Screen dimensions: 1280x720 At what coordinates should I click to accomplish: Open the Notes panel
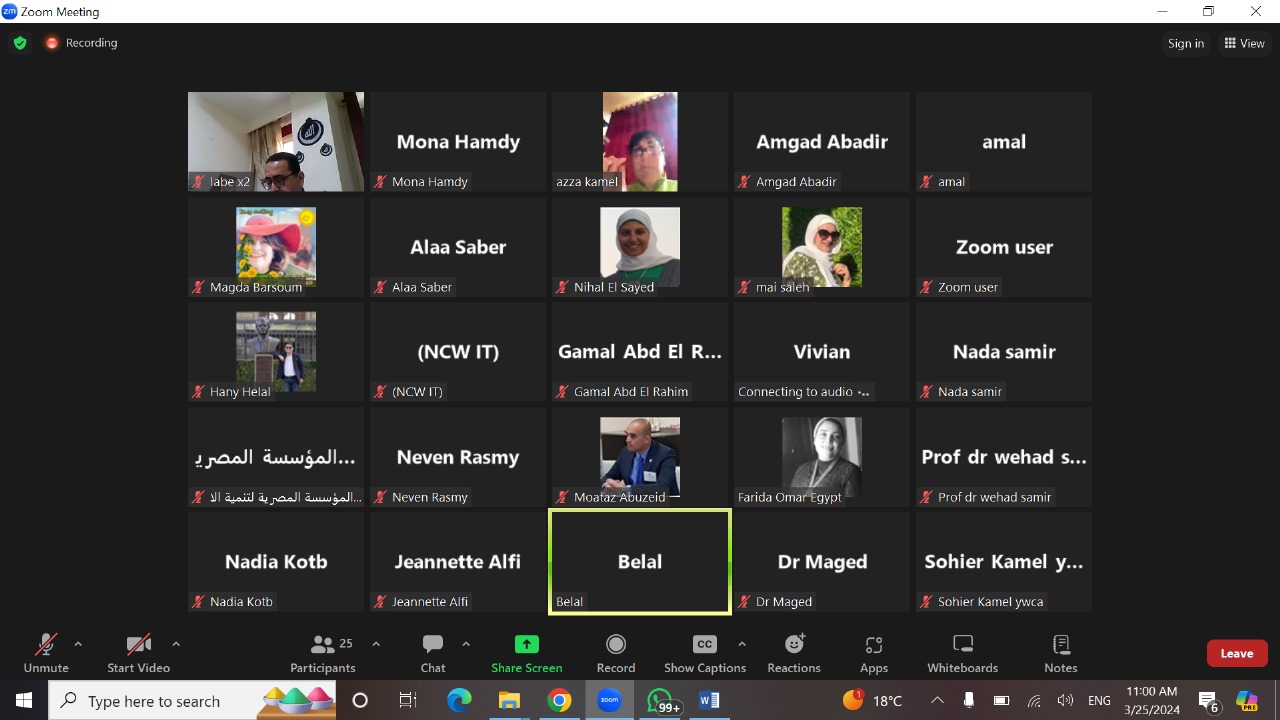[x=1060, y=653]
